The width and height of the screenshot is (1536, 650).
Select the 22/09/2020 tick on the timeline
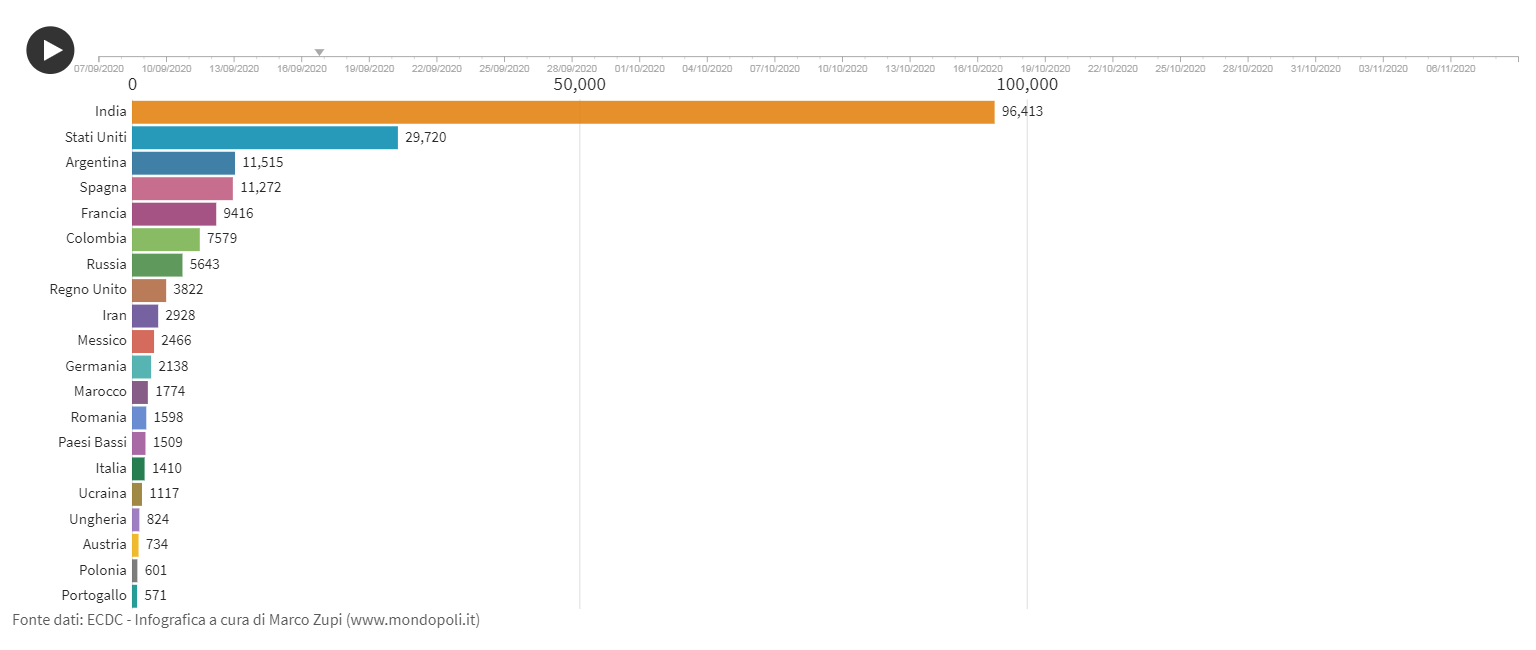[437, 68]
